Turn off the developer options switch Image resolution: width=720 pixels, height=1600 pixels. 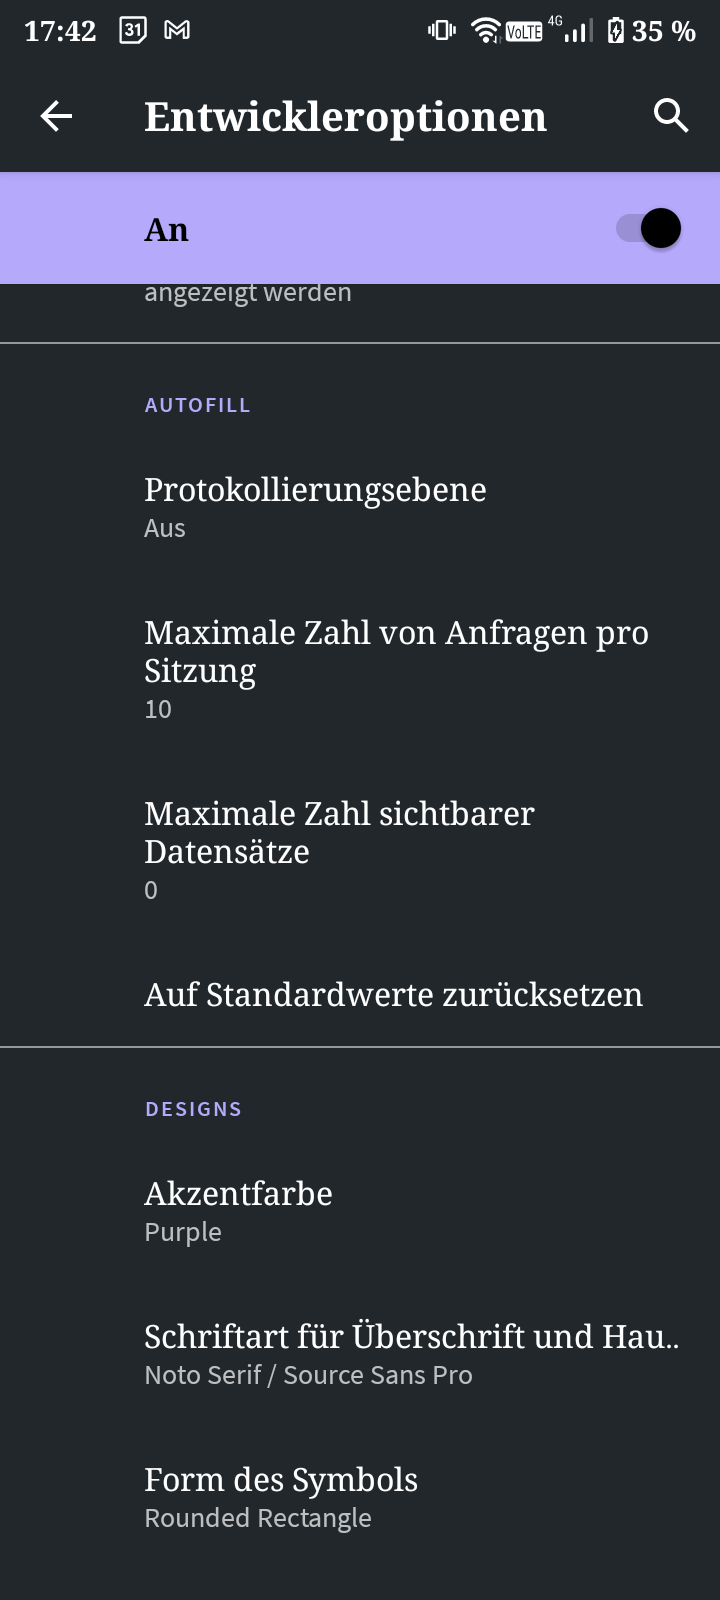(x=649, y=229)
